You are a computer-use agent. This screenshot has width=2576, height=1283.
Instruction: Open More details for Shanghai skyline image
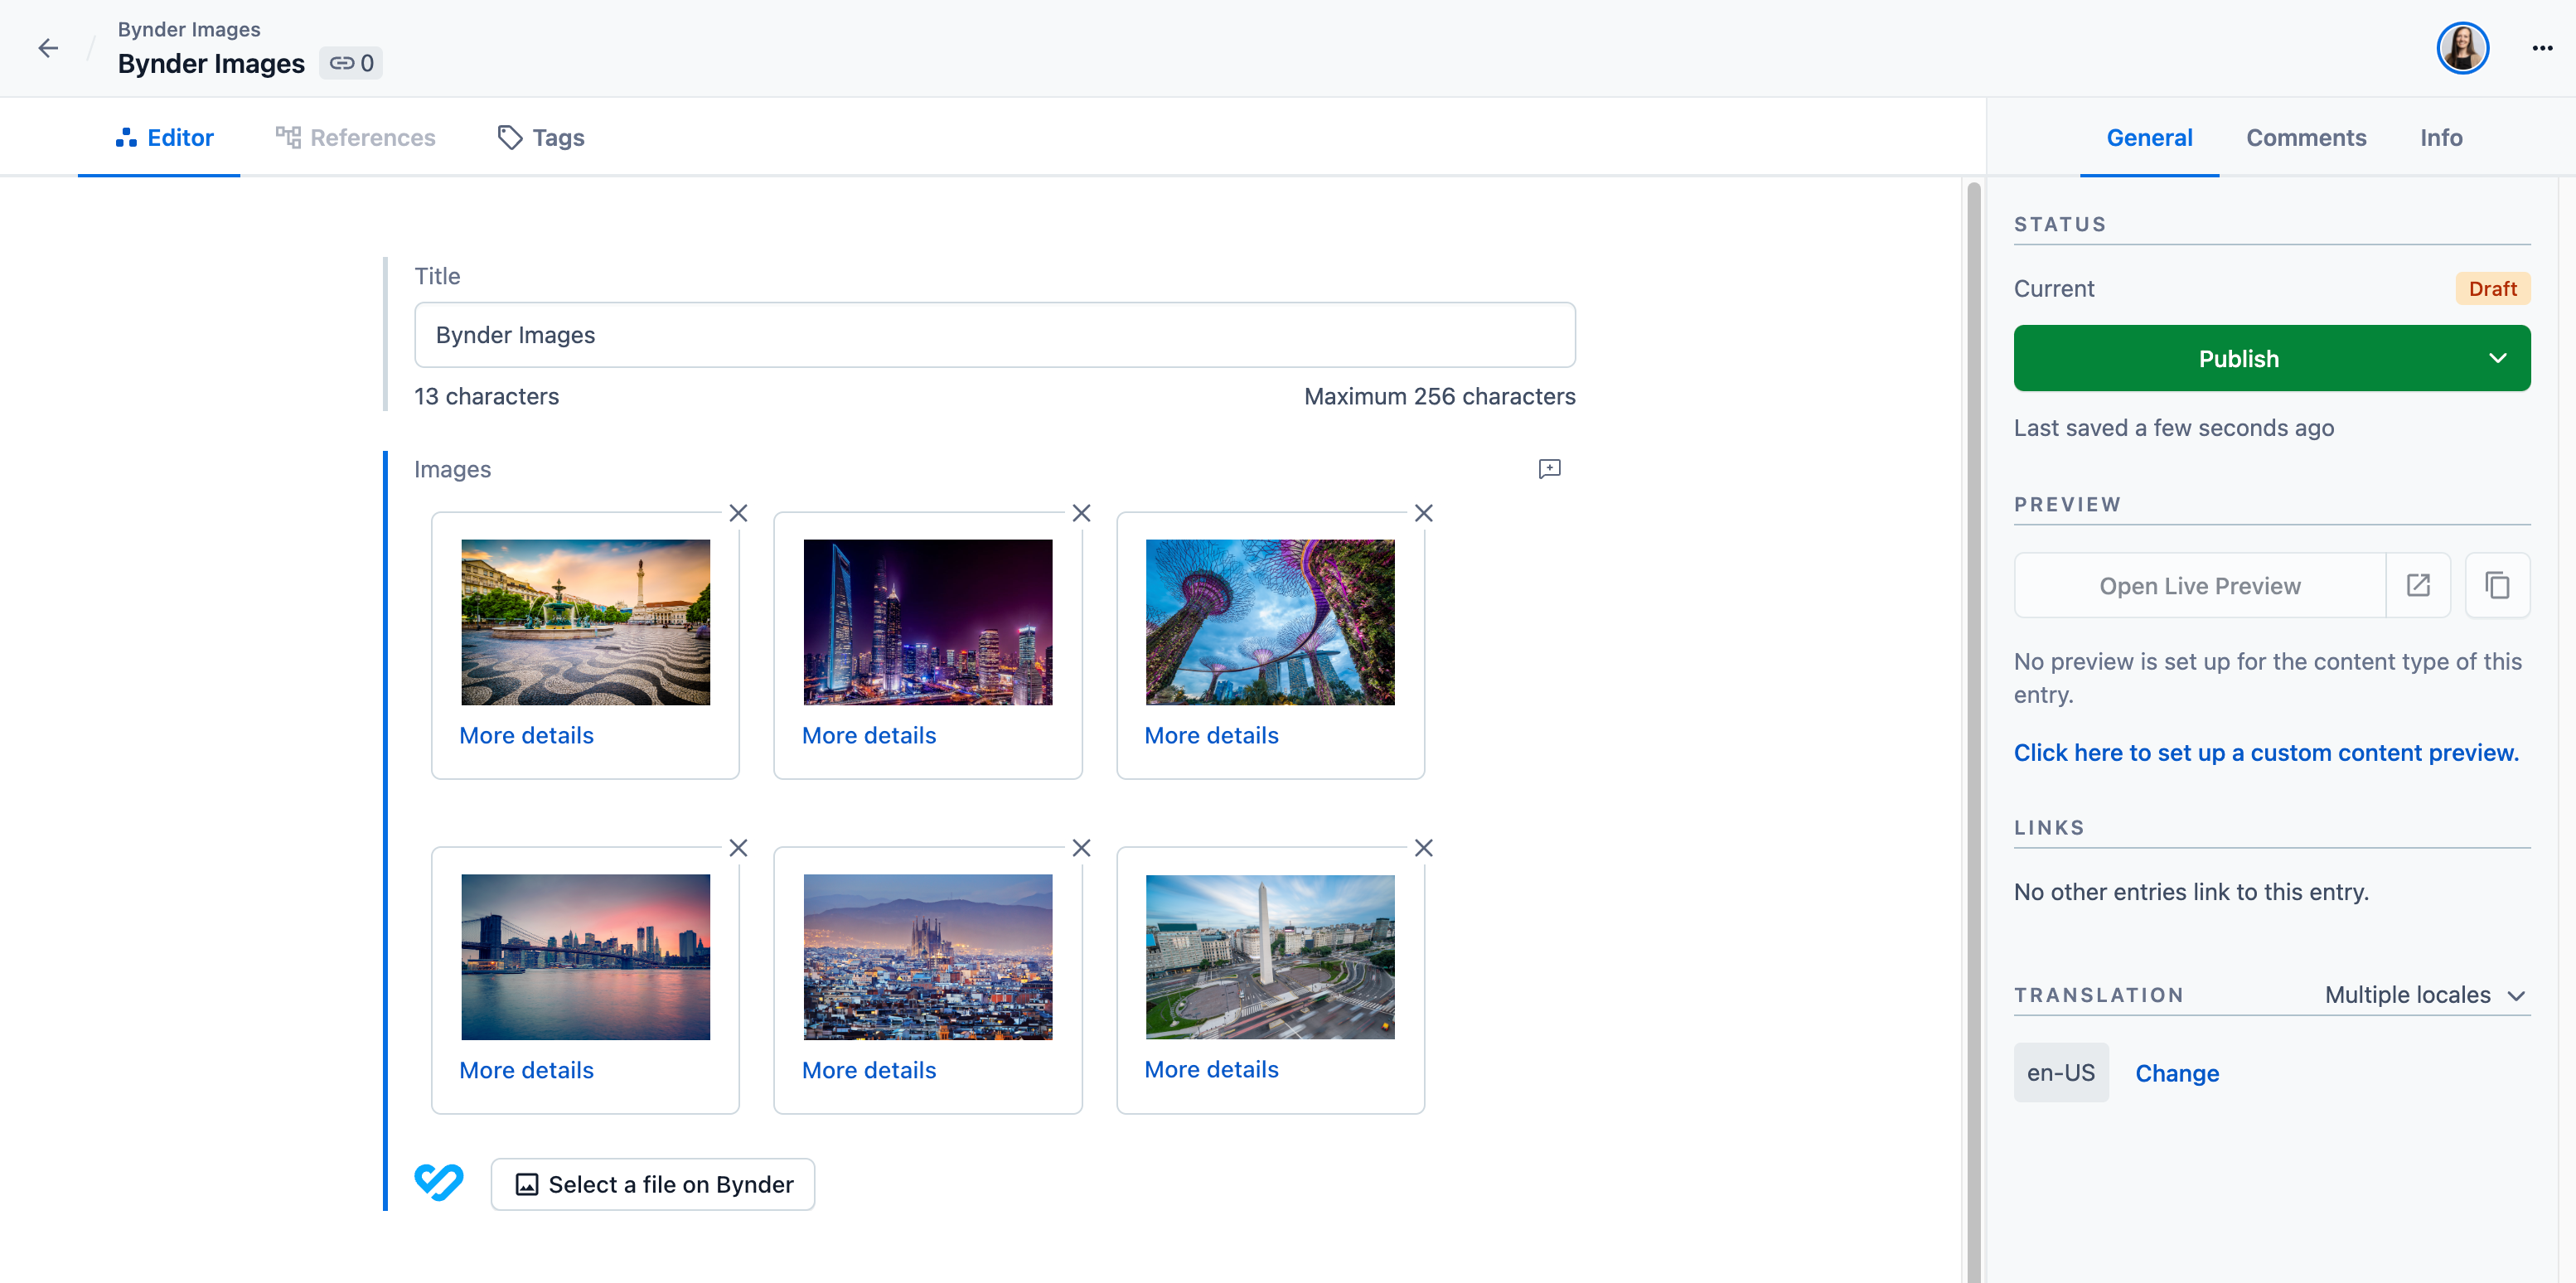[x=869, y=736]
